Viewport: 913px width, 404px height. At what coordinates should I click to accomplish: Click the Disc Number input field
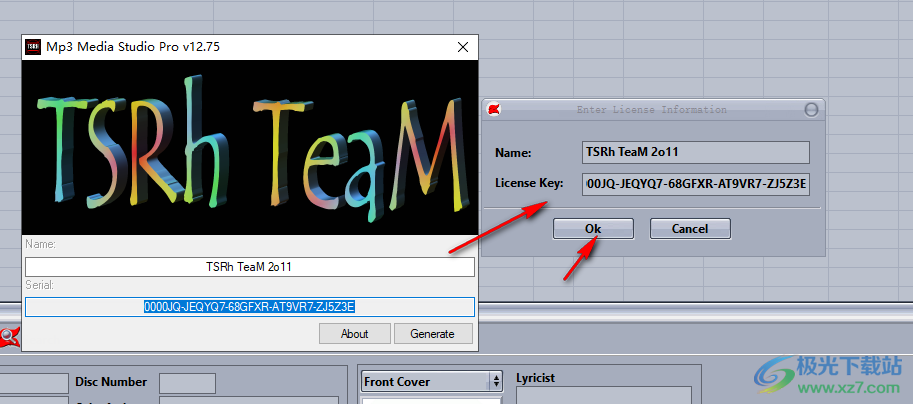(187, 383)
